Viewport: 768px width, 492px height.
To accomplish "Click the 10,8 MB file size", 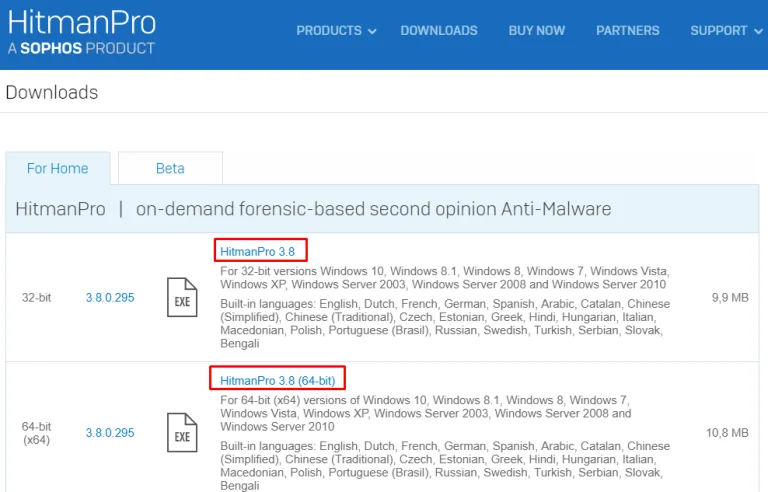I will click(727, 433).
